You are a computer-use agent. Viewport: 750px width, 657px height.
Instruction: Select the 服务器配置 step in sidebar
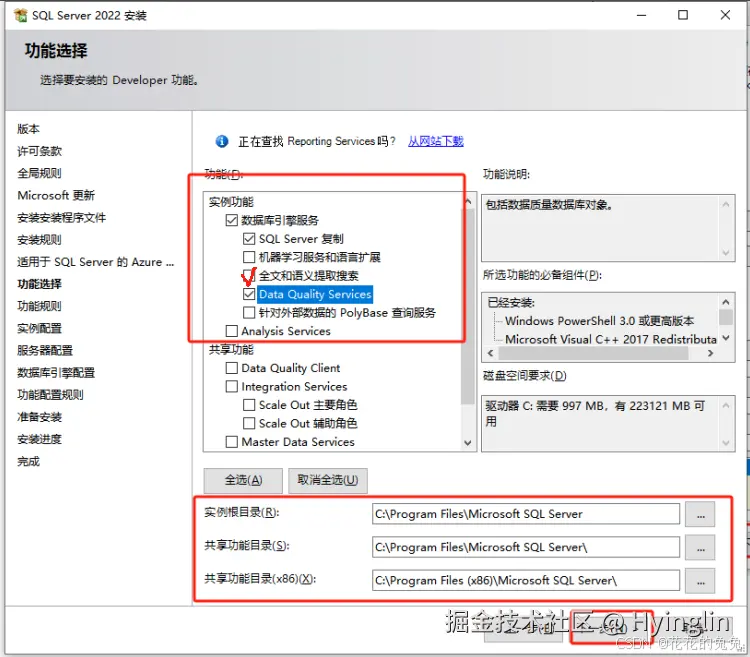45,350
